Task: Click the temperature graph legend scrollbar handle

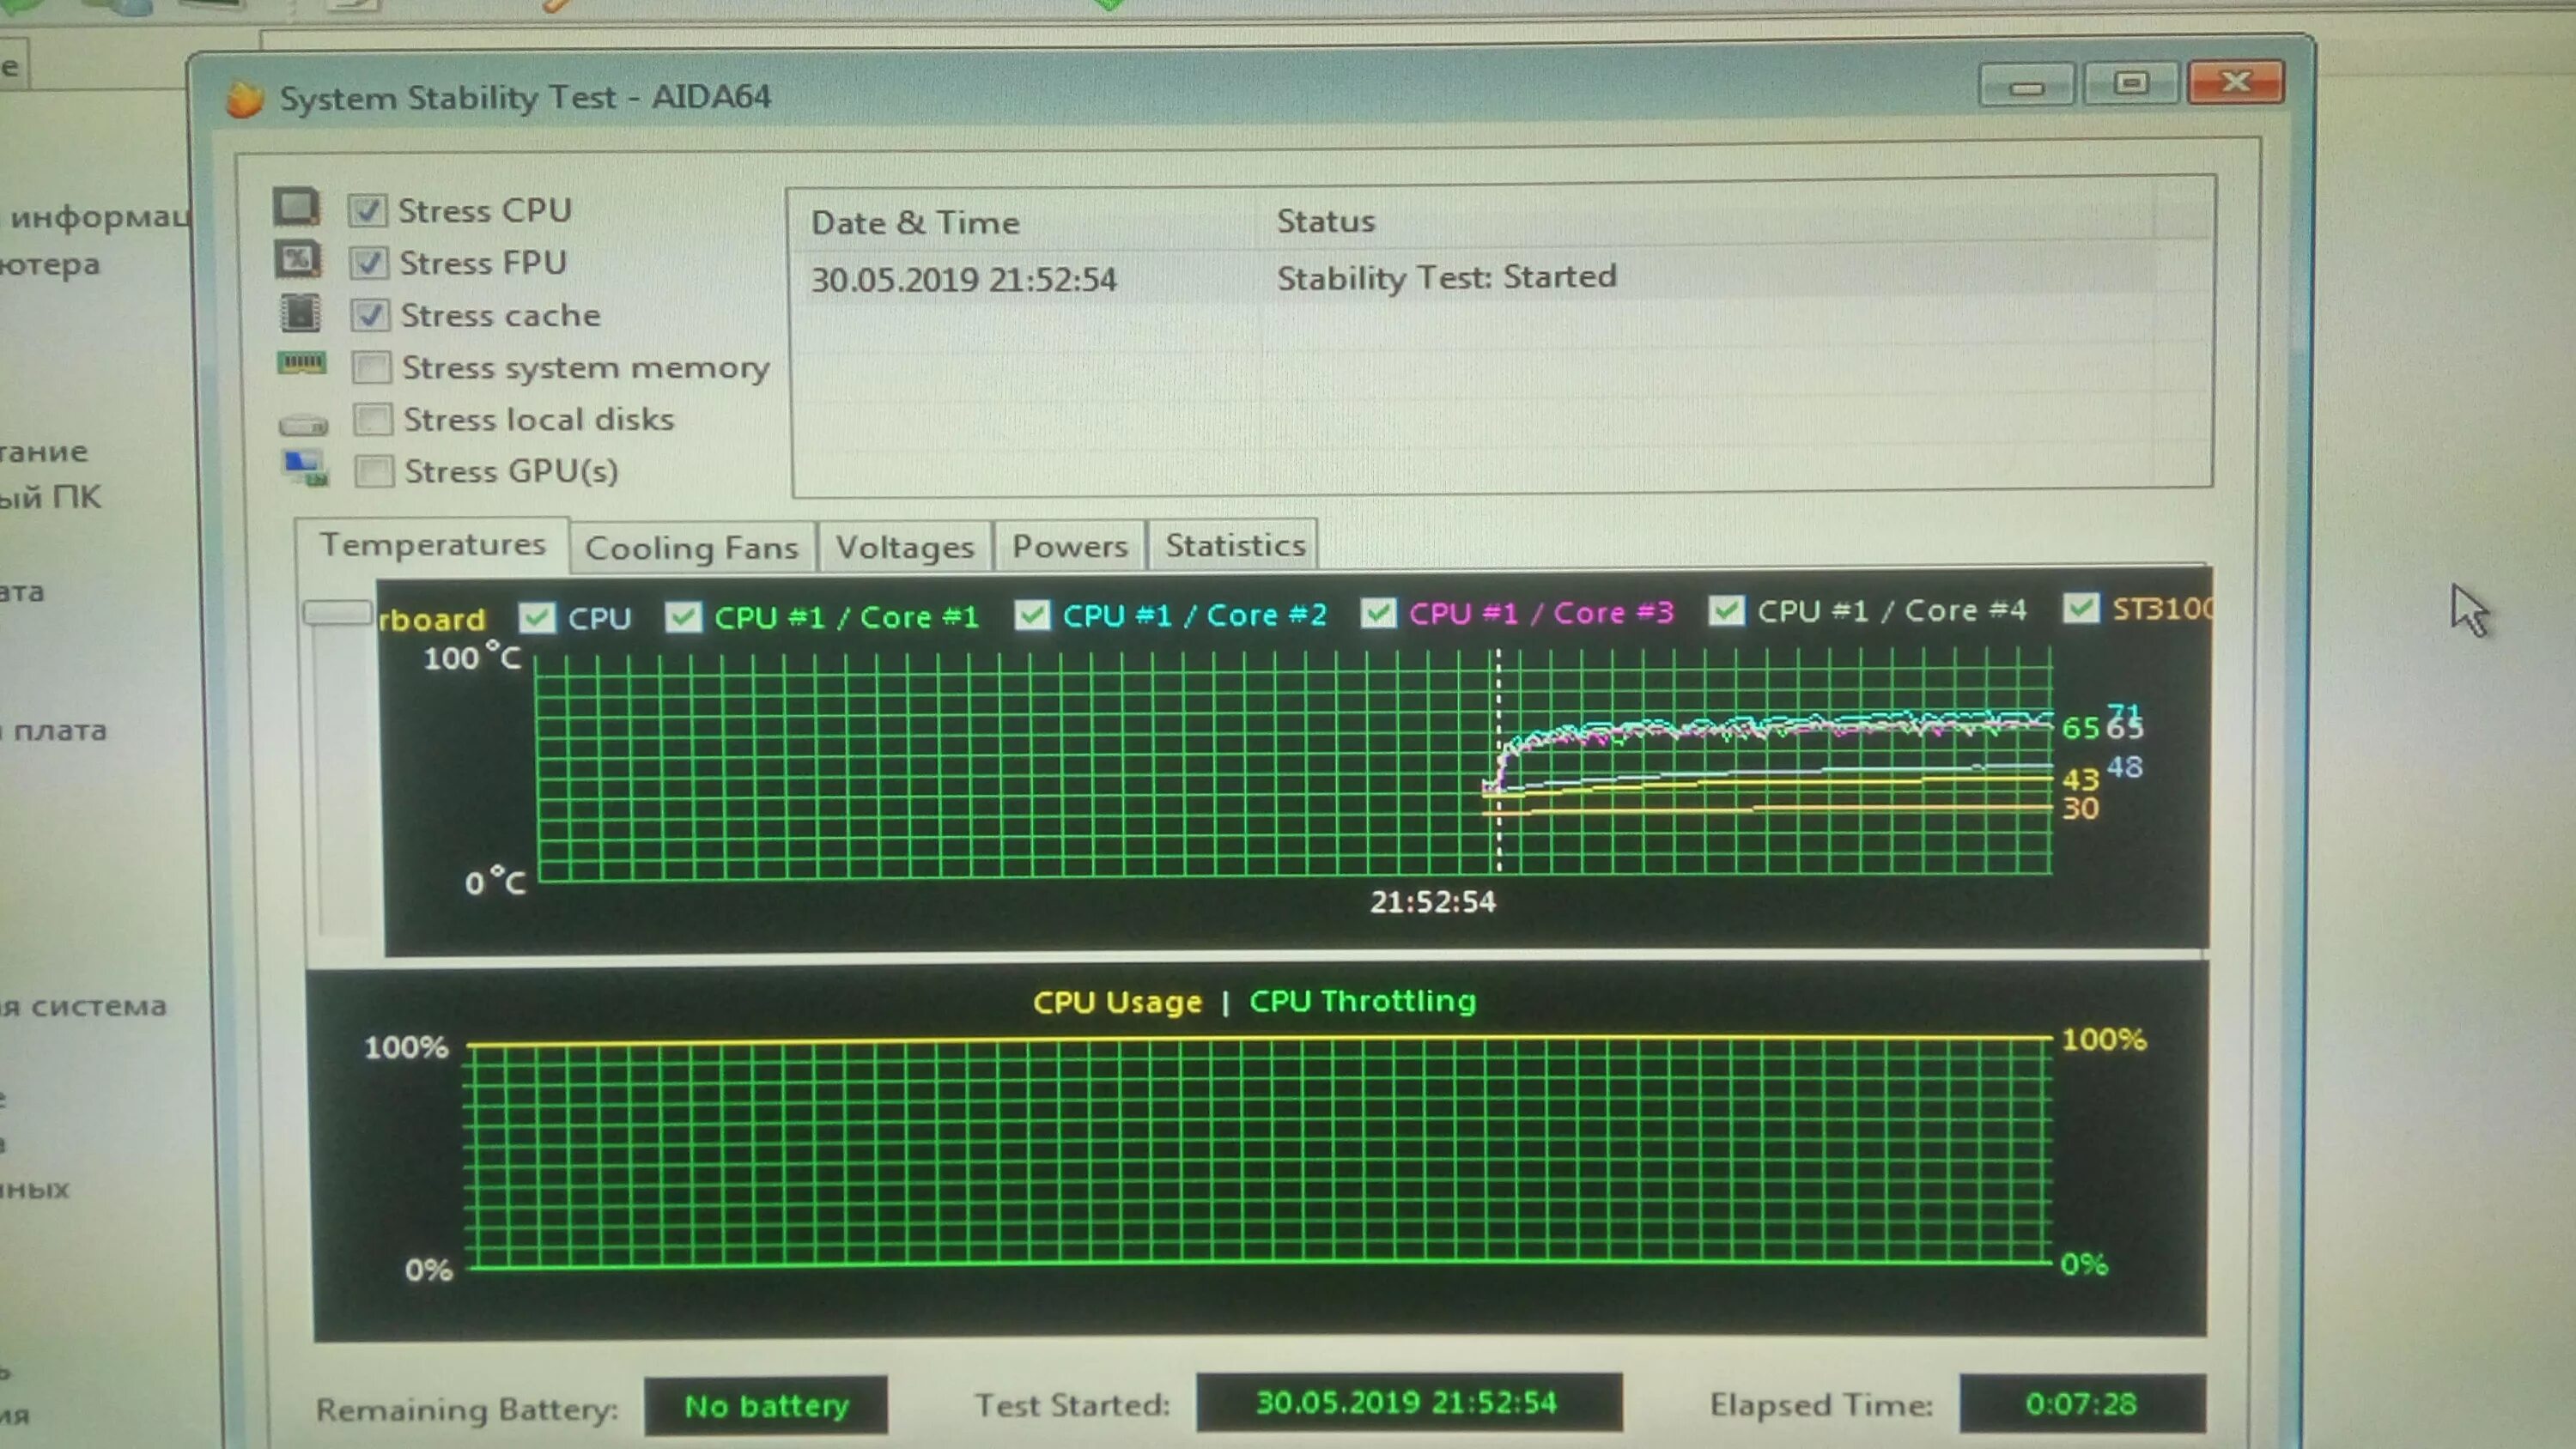Action: (x=337, y=612)
